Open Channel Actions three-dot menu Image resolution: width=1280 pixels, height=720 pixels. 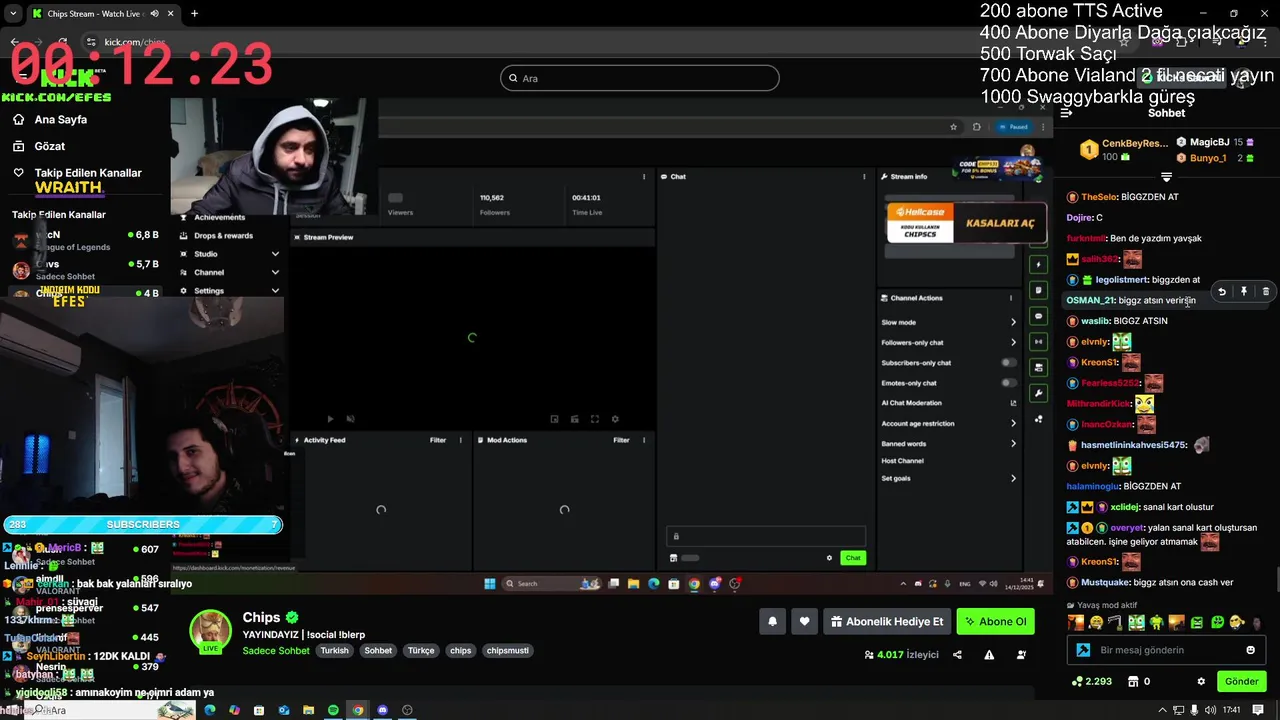click(1010, 298)
